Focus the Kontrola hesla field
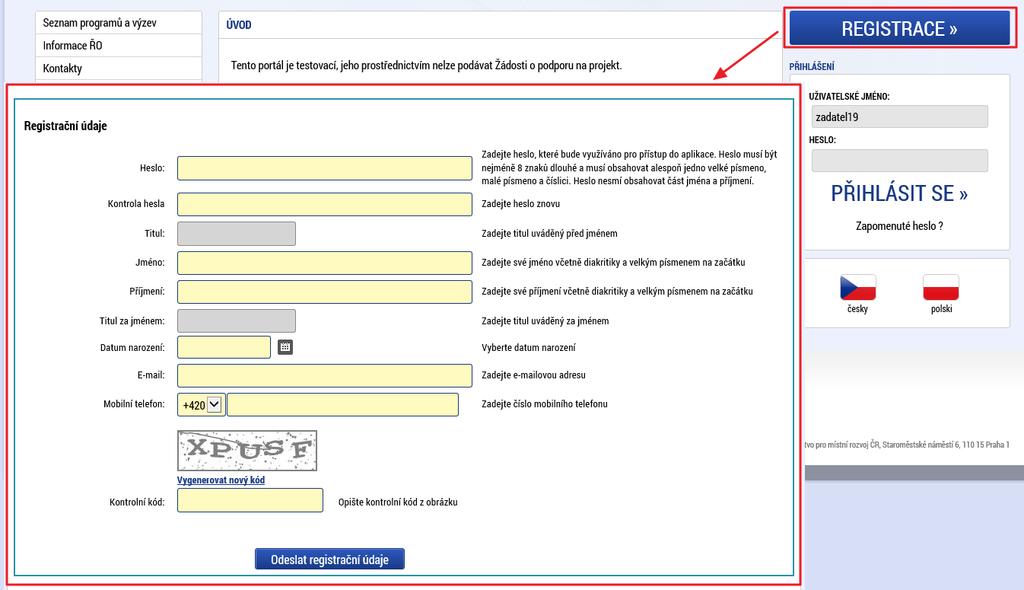The height and width of the screenshot is (590, 1024). tap(325, 204)
